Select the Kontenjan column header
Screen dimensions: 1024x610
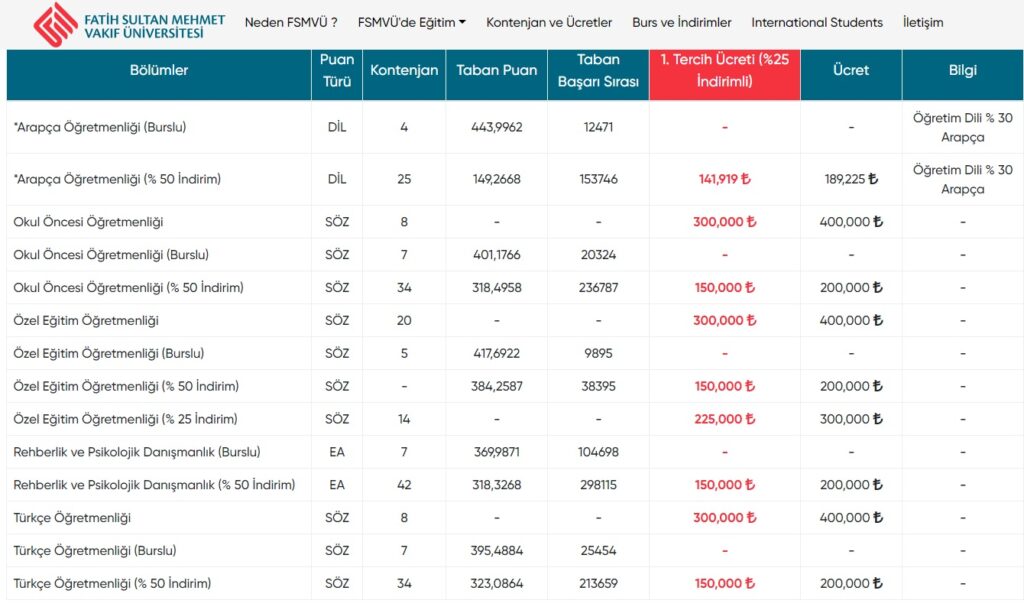(x=404, y=71)
